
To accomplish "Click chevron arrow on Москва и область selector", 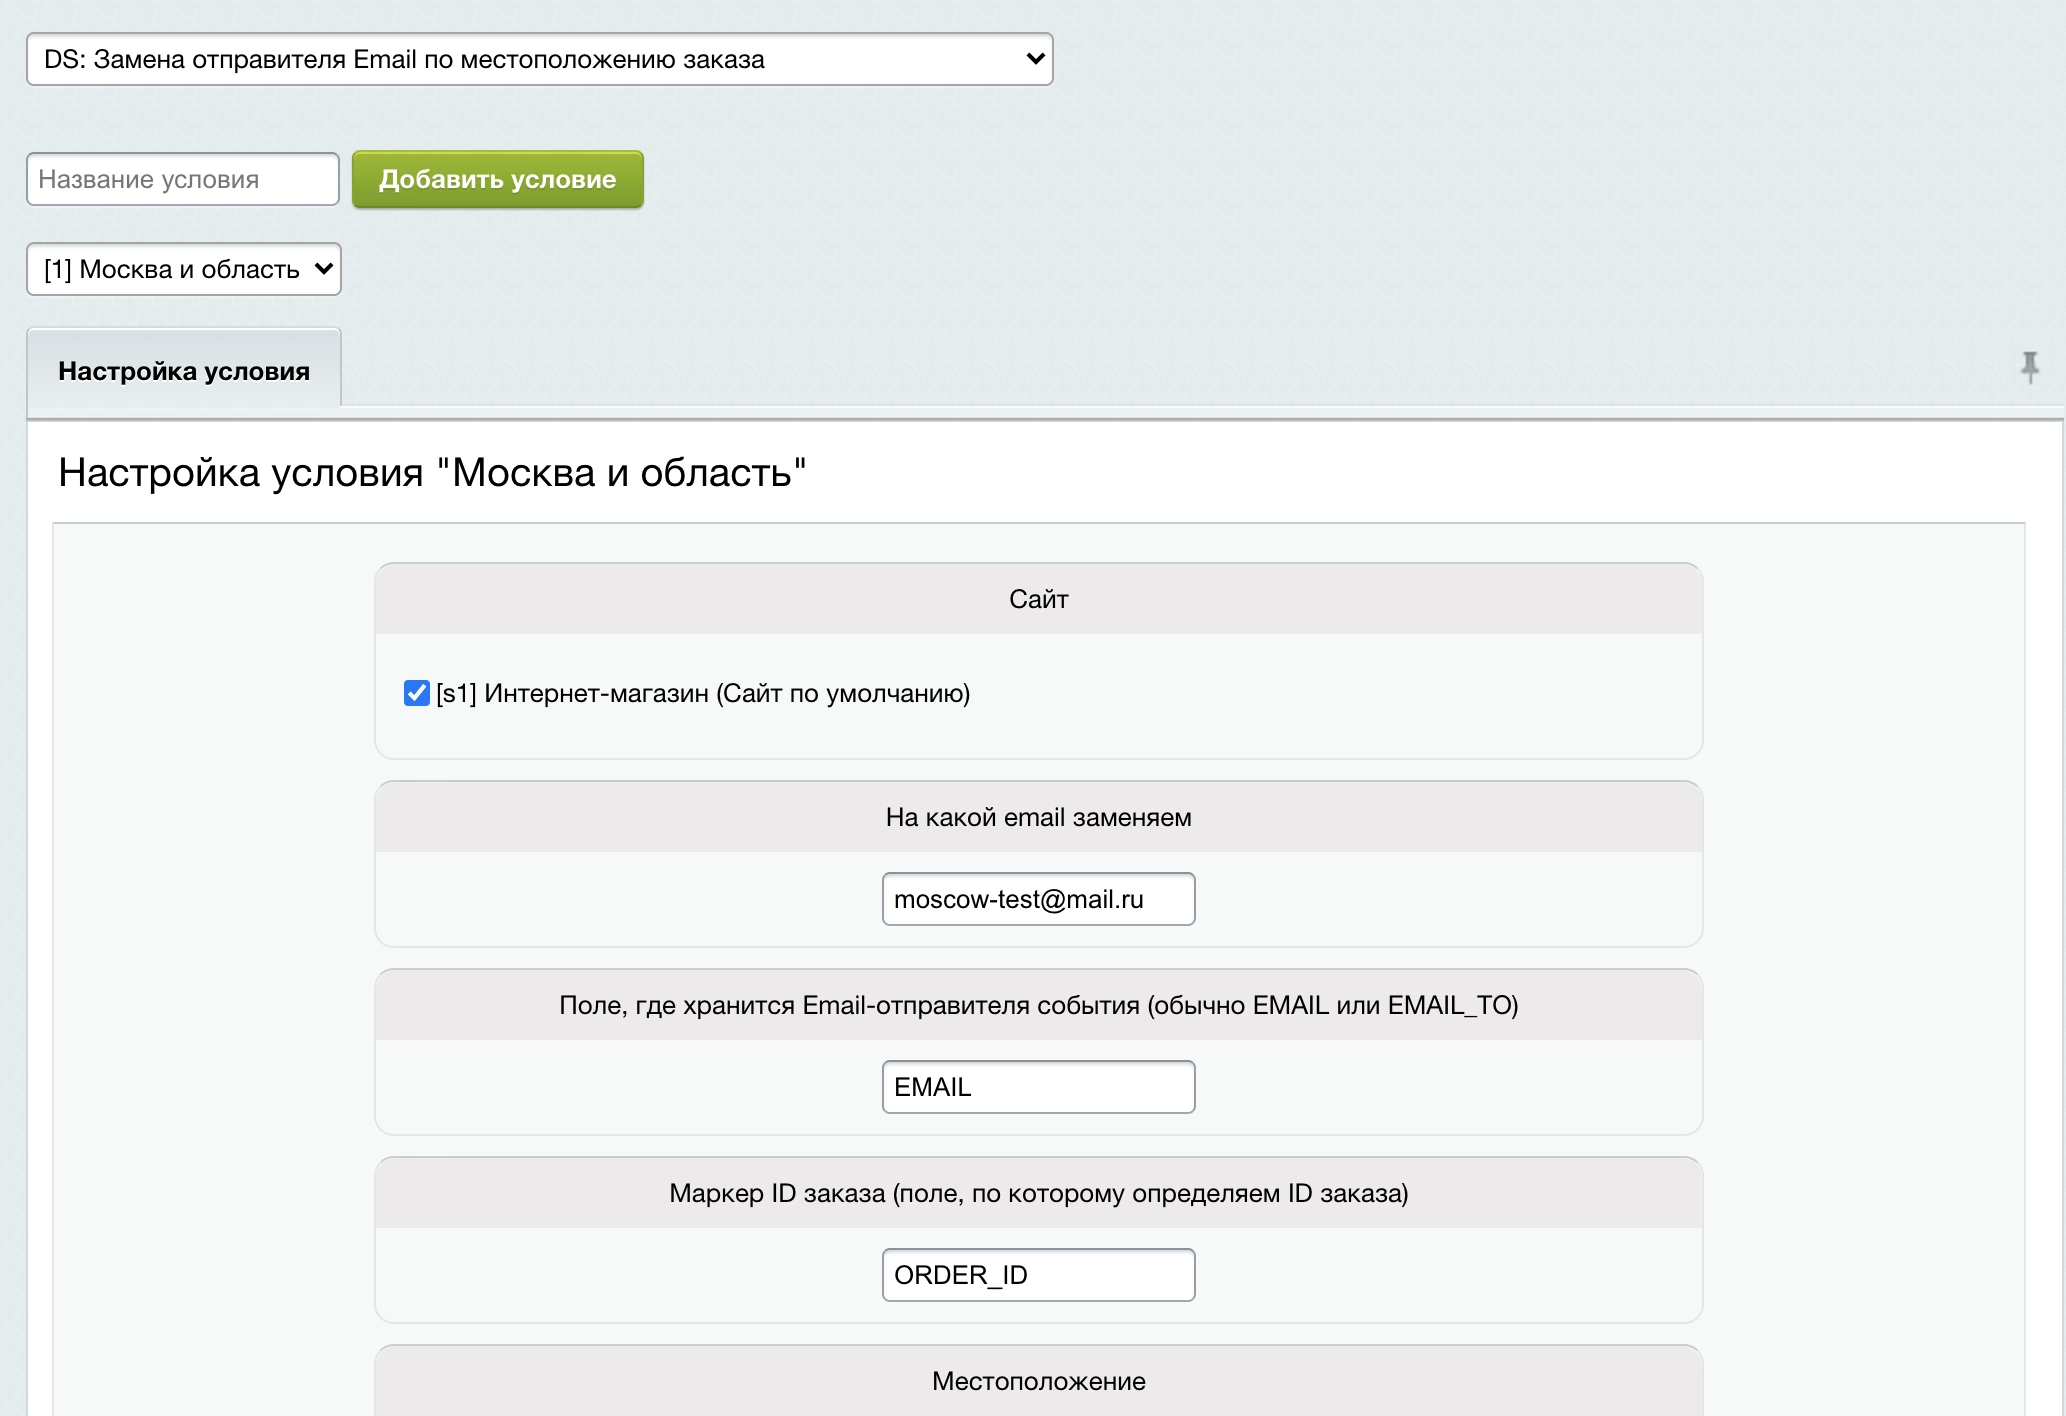I will (x=323, y=269).
